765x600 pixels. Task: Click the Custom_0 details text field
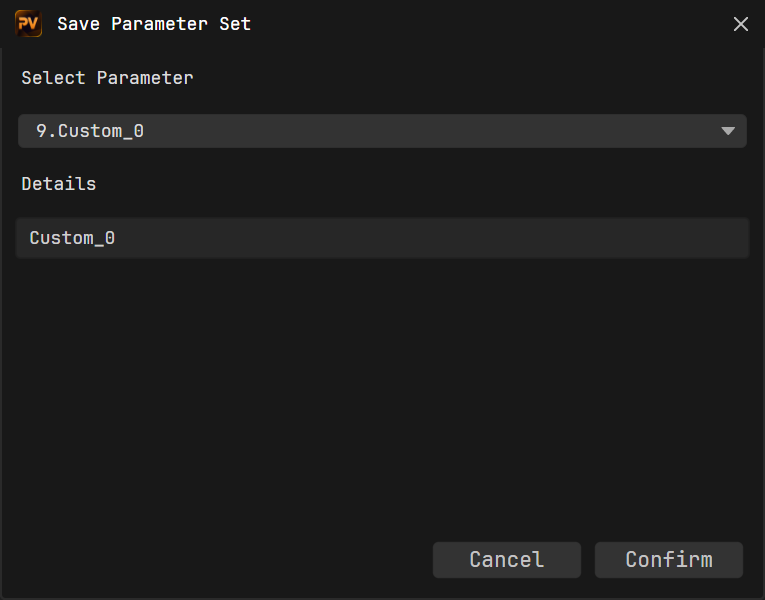click(382, 238)
